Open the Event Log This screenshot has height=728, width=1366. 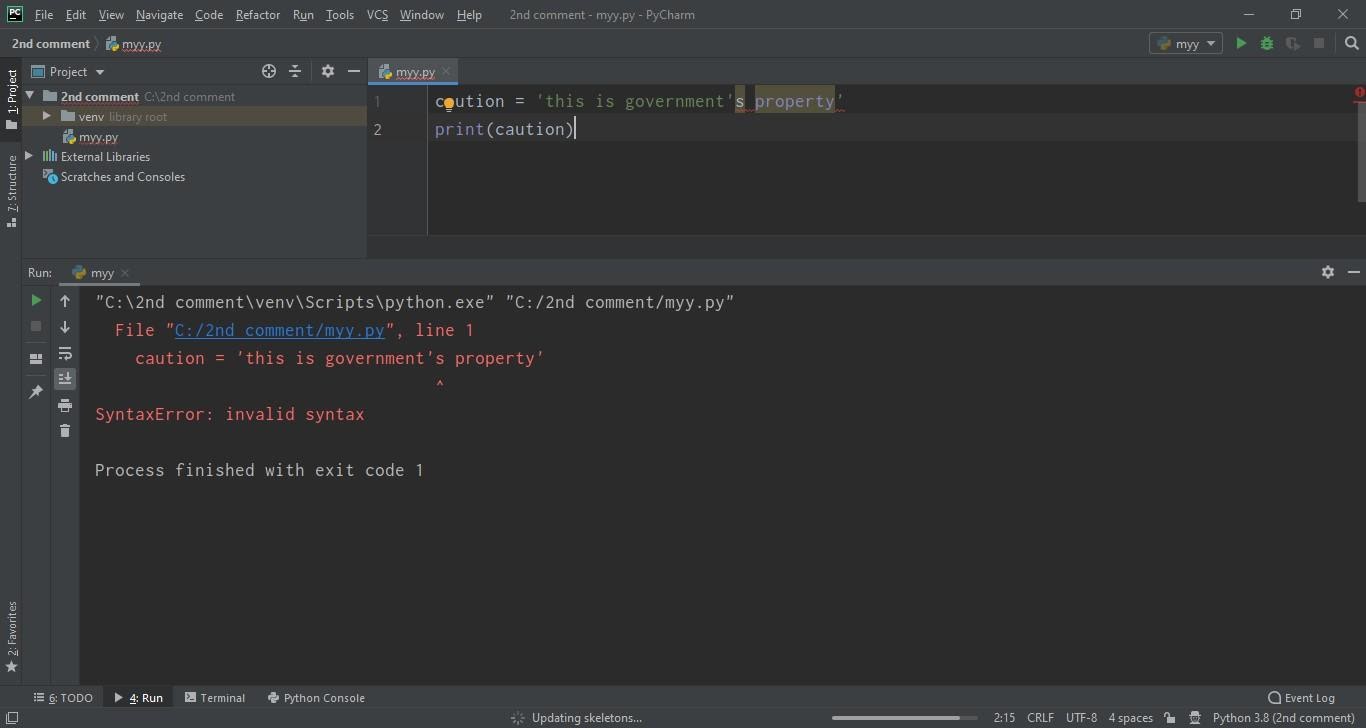click(1302, 697)
